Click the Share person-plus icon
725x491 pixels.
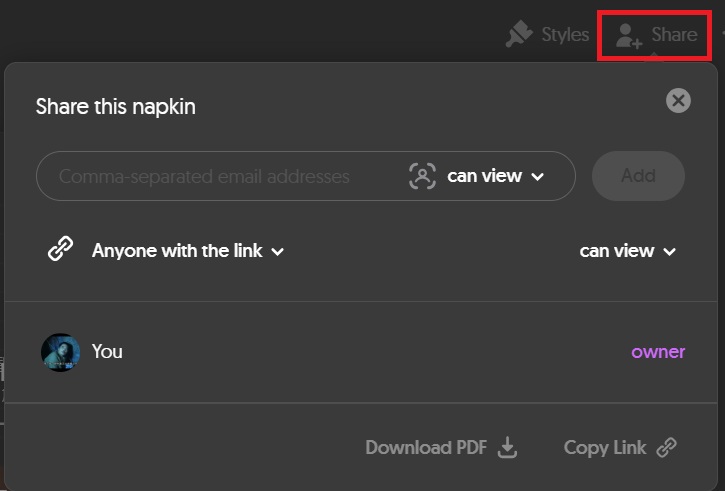click(628, 36)
